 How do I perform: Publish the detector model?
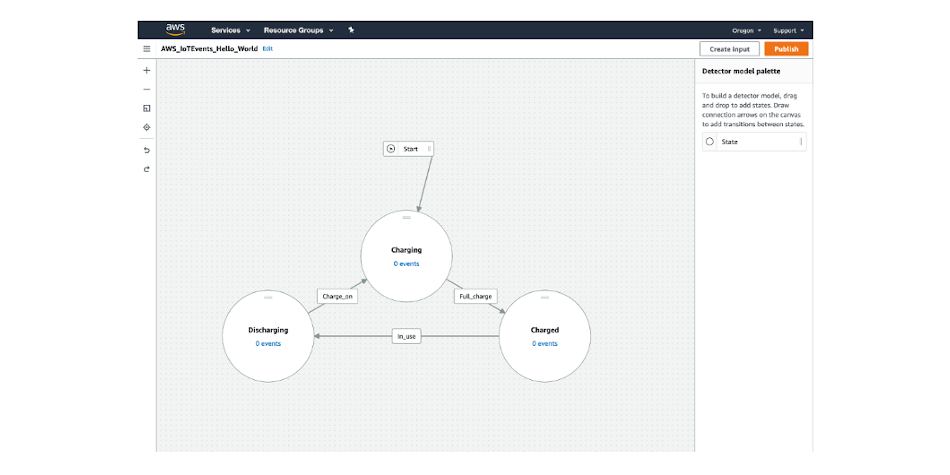click(786, 49)
